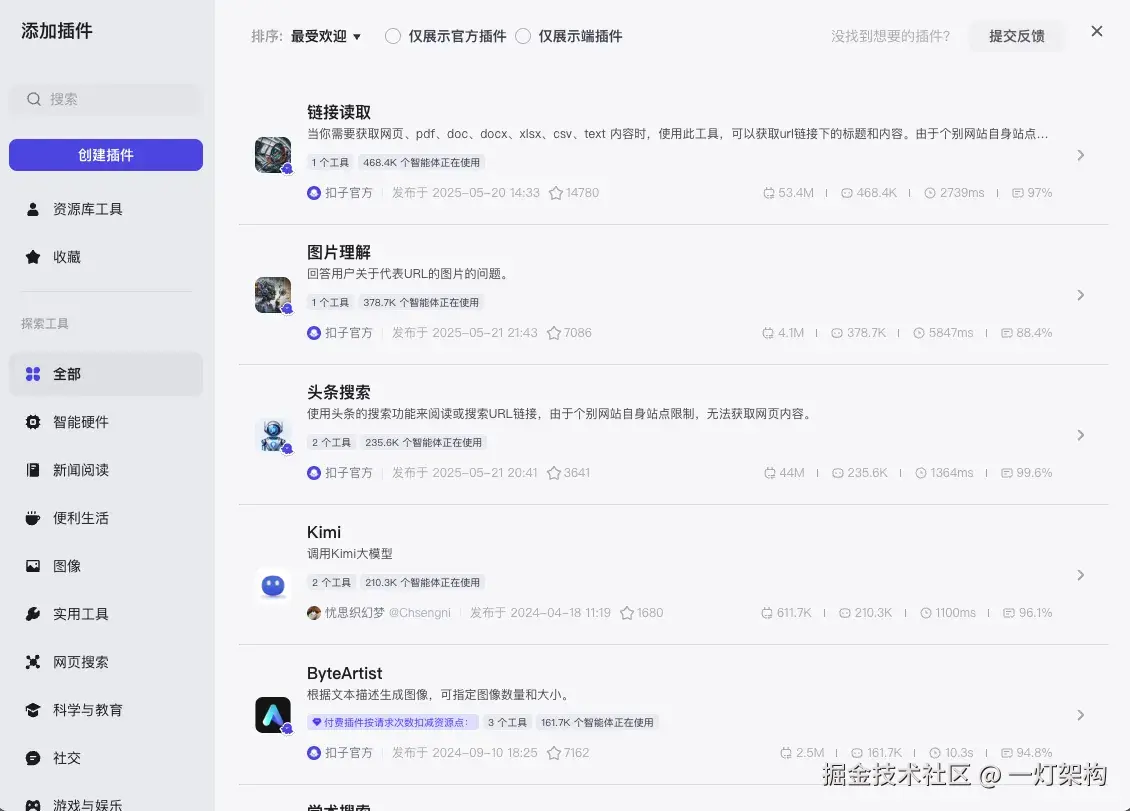Expand the 图片理解 plugin row chevron
The image size is (1130, 811).
pyautogui.click(x=1080, y=295)
